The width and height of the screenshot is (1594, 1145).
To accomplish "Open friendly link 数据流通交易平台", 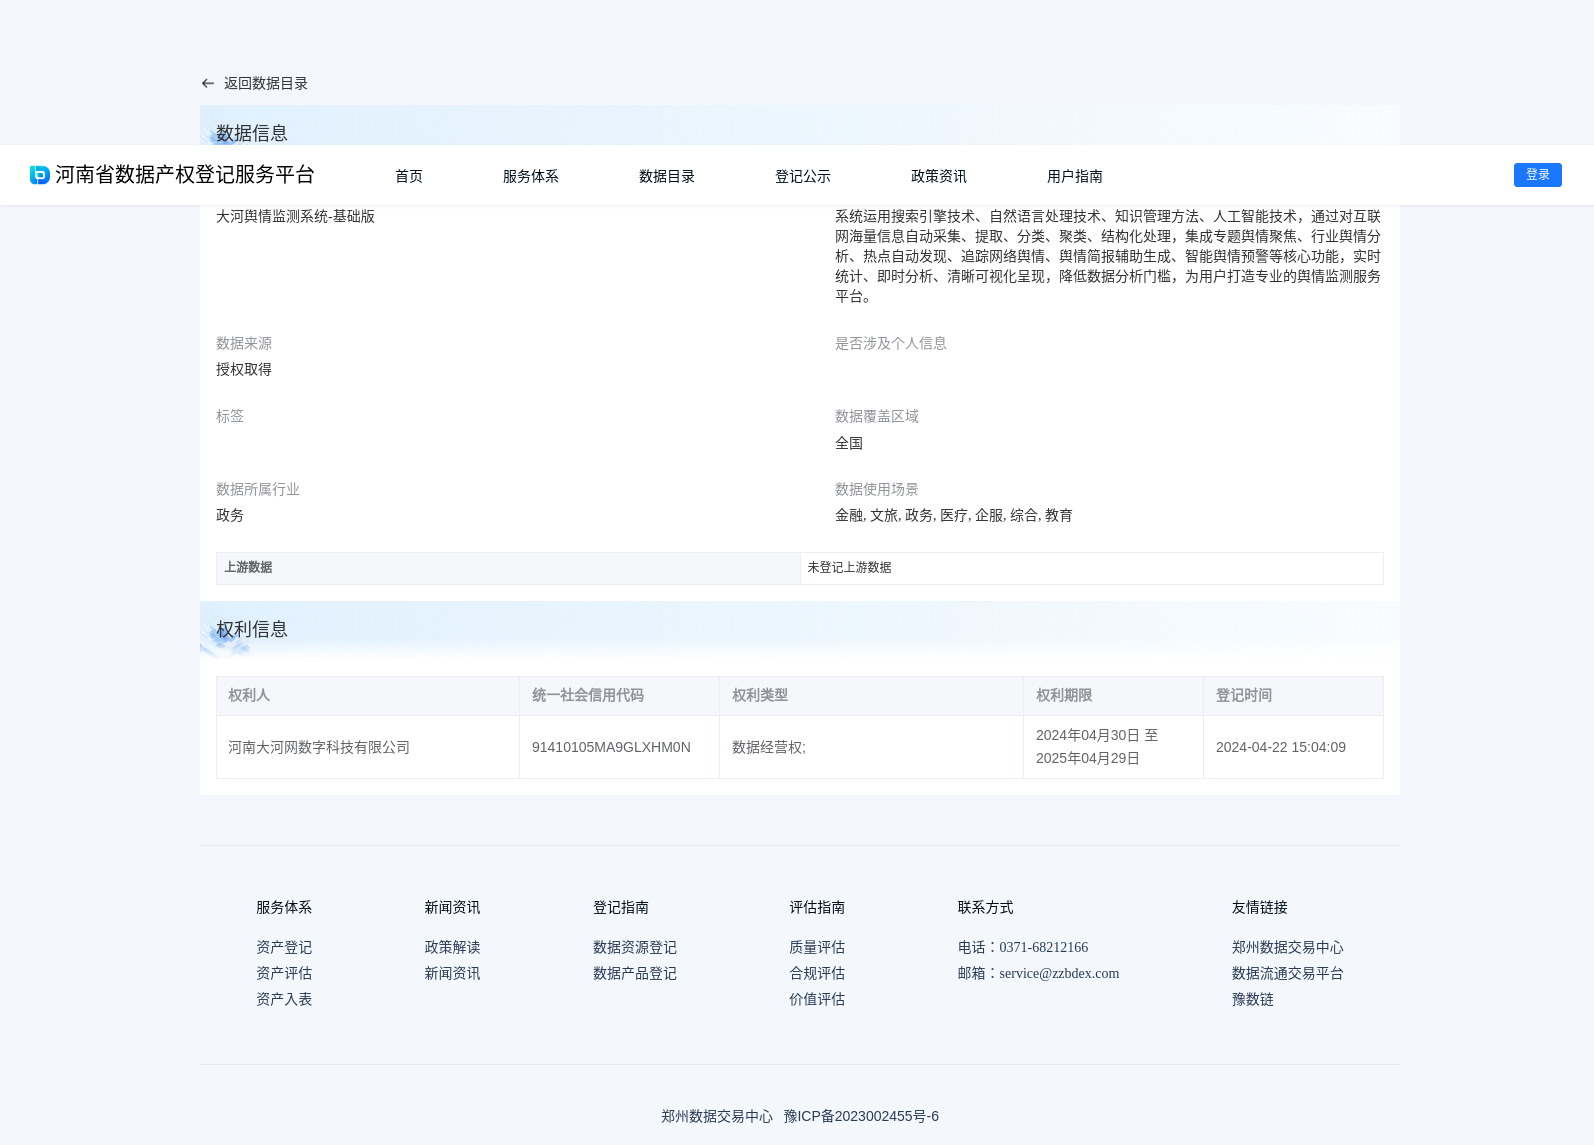I will coord(1288,973).
